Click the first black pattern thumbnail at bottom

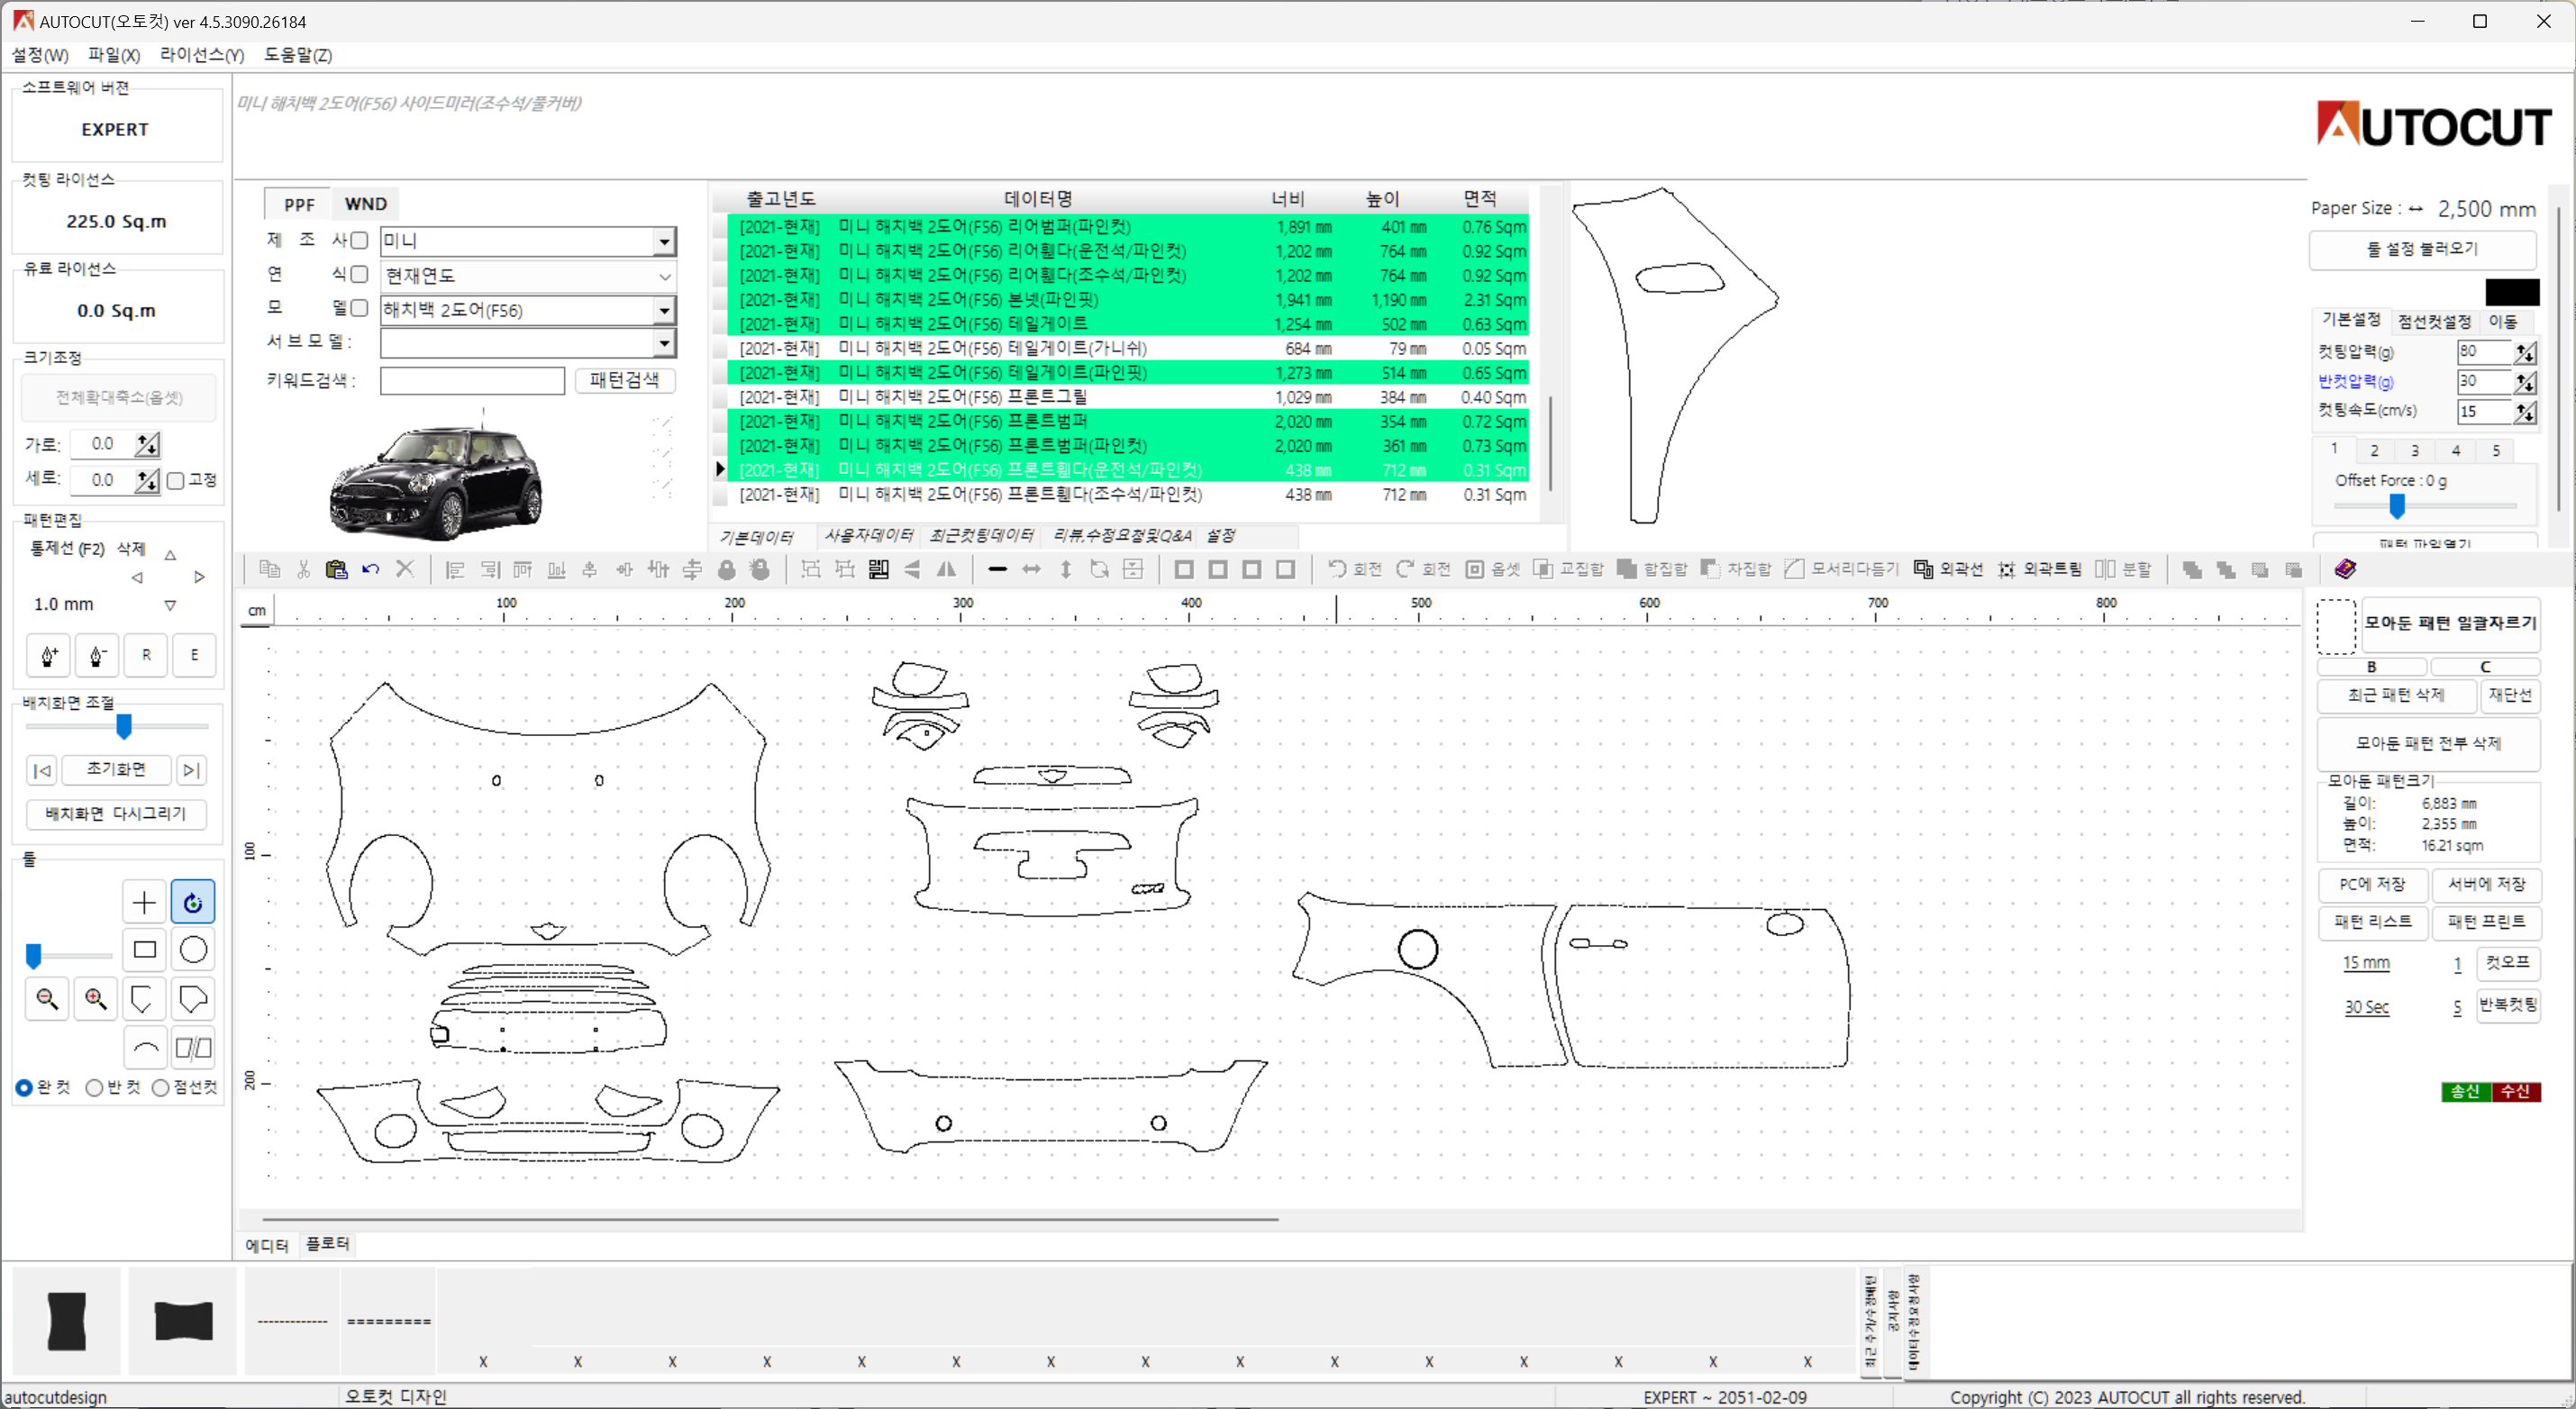[67, 1321]
